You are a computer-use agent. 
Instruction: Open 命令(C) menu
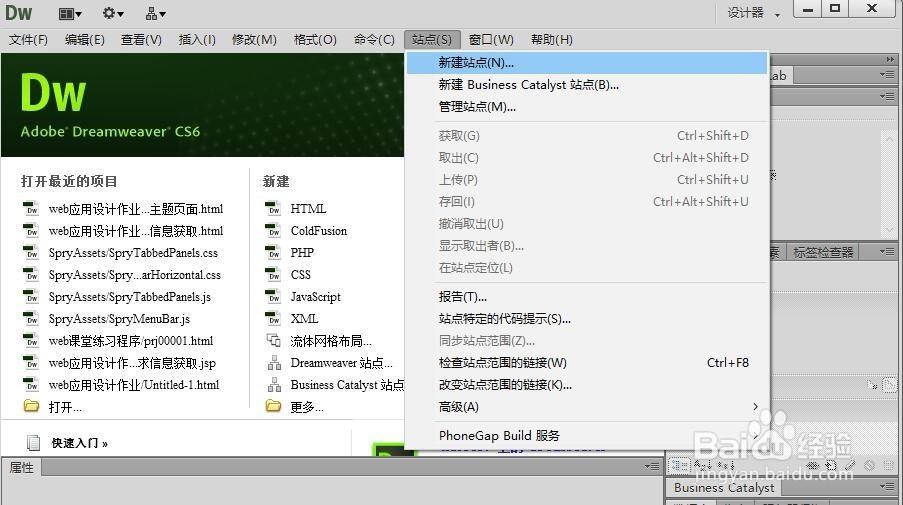point(374,40)
